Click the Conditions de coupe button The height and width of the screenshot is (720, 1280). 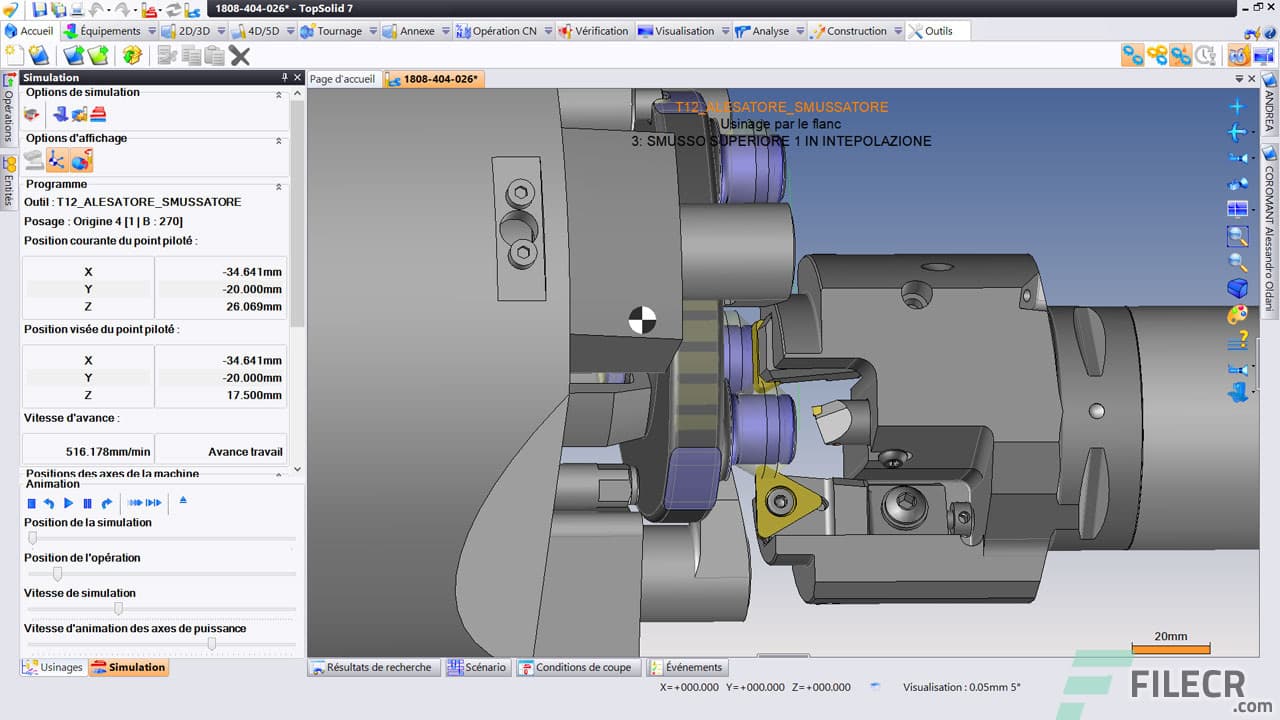578,667
